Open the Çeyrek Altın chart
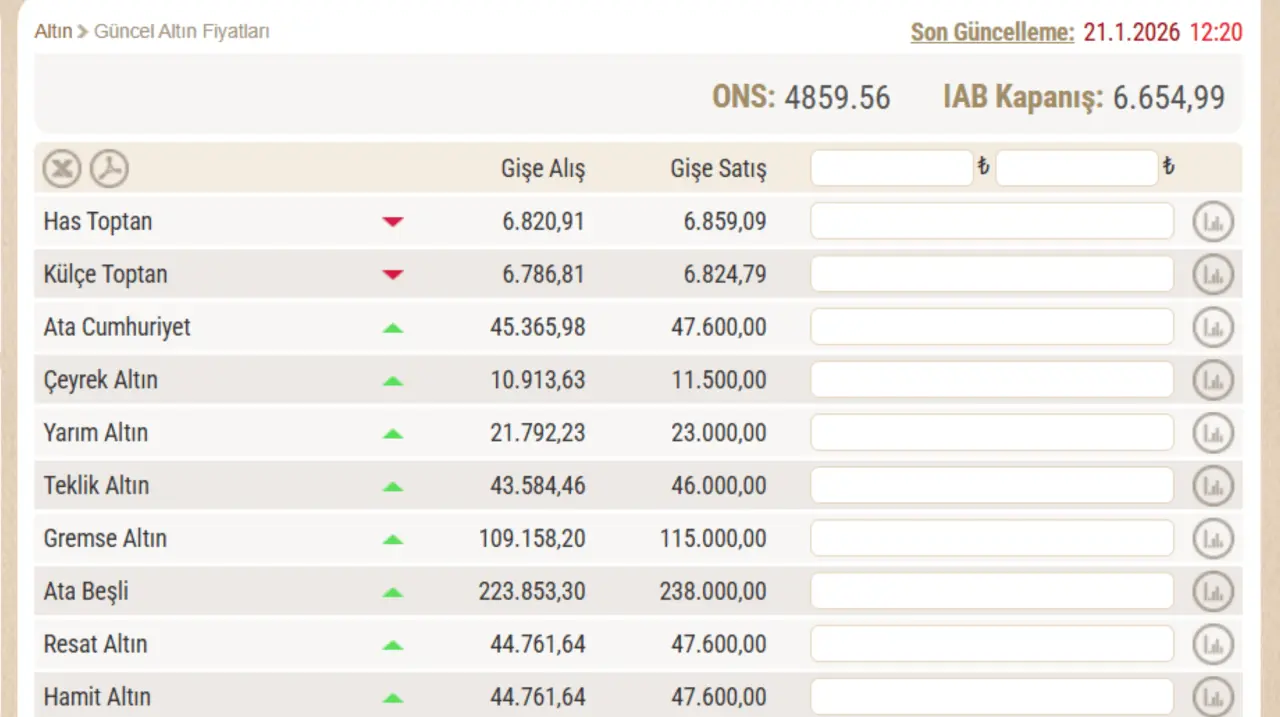 tap(1213, 381)
